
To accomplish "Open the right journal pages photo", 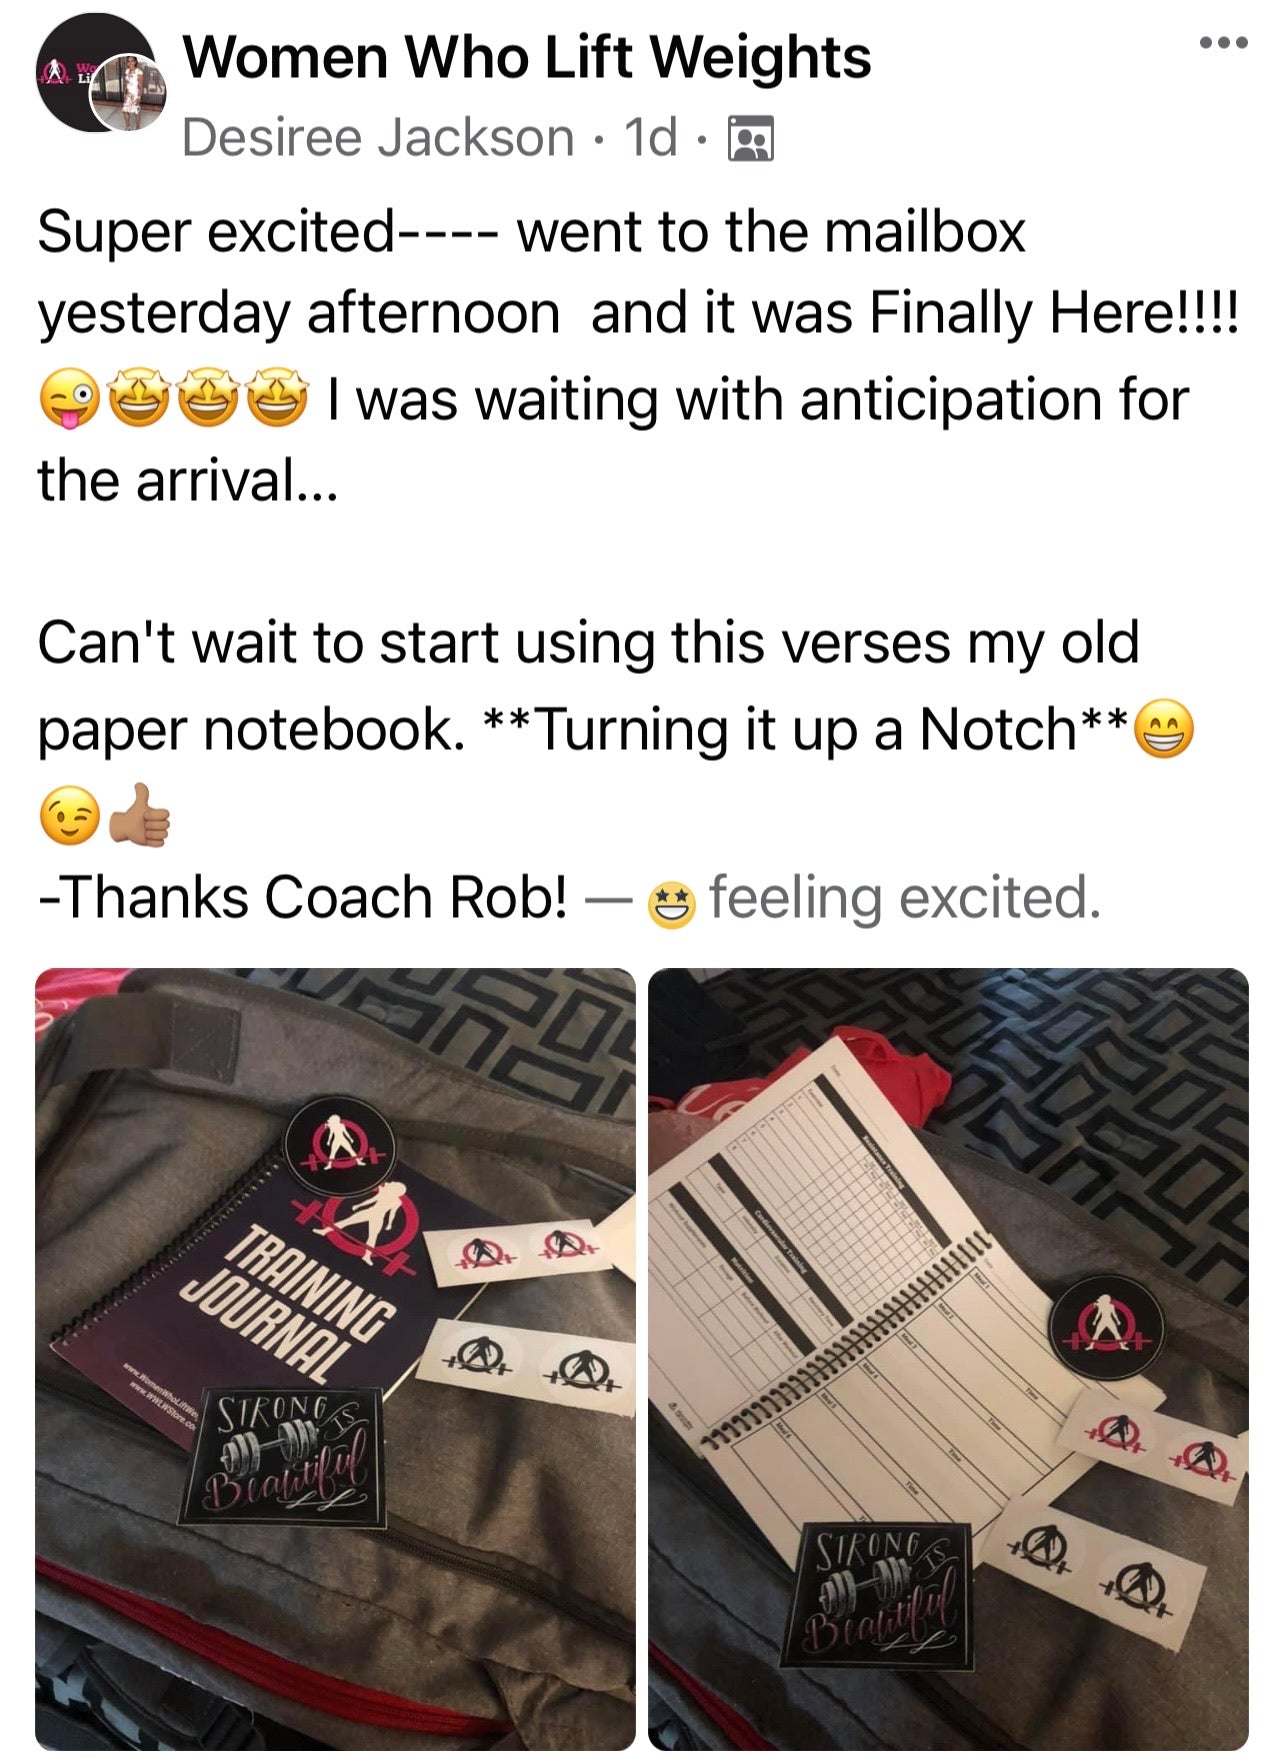I will tap(948, 1359).
